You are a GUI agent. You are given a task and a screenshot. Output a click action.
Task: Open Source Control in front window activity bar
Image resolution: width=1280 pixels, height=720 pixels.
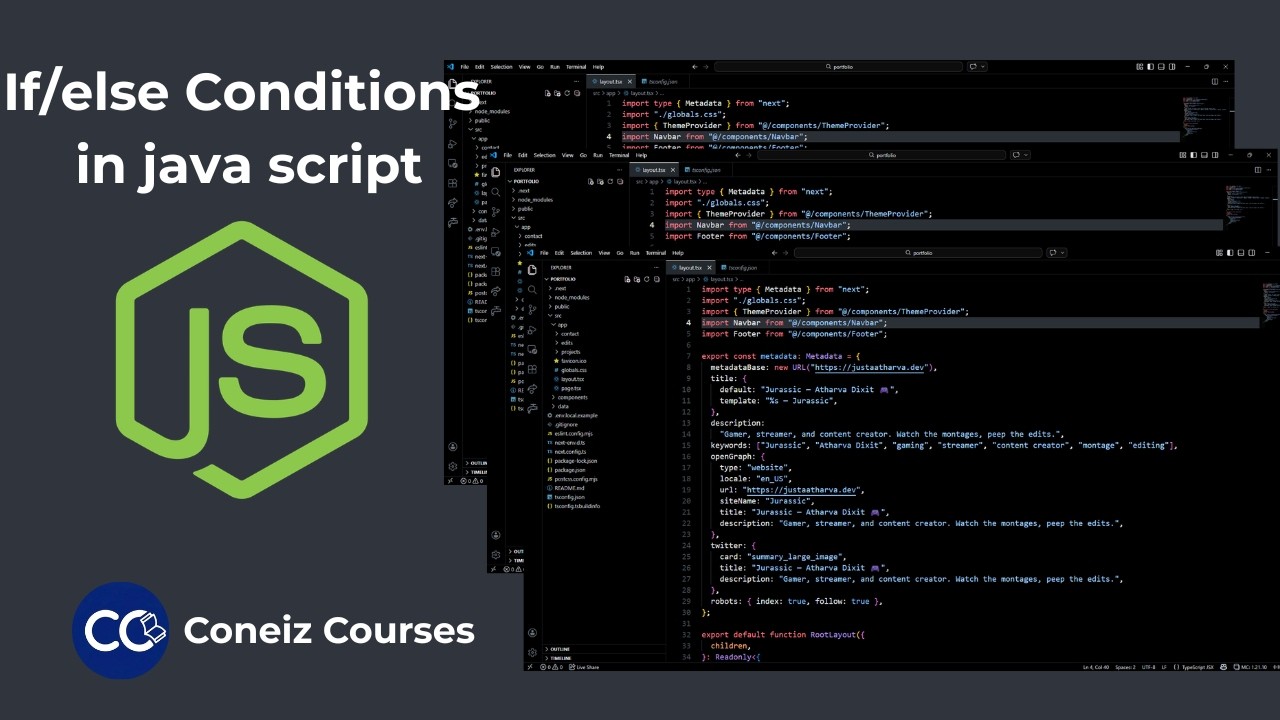pos(532,309)
